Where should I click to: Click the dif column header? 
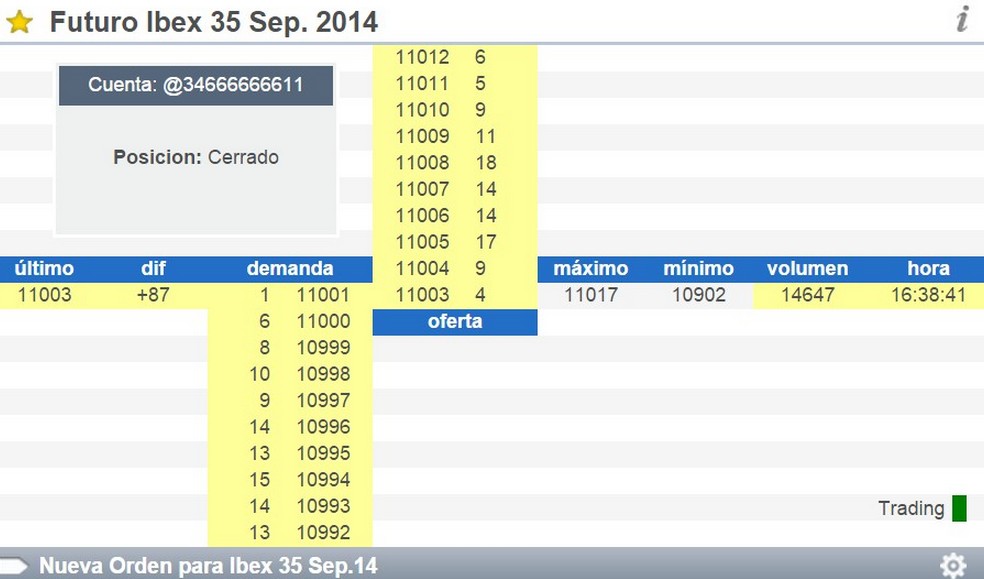coord(153,269)
